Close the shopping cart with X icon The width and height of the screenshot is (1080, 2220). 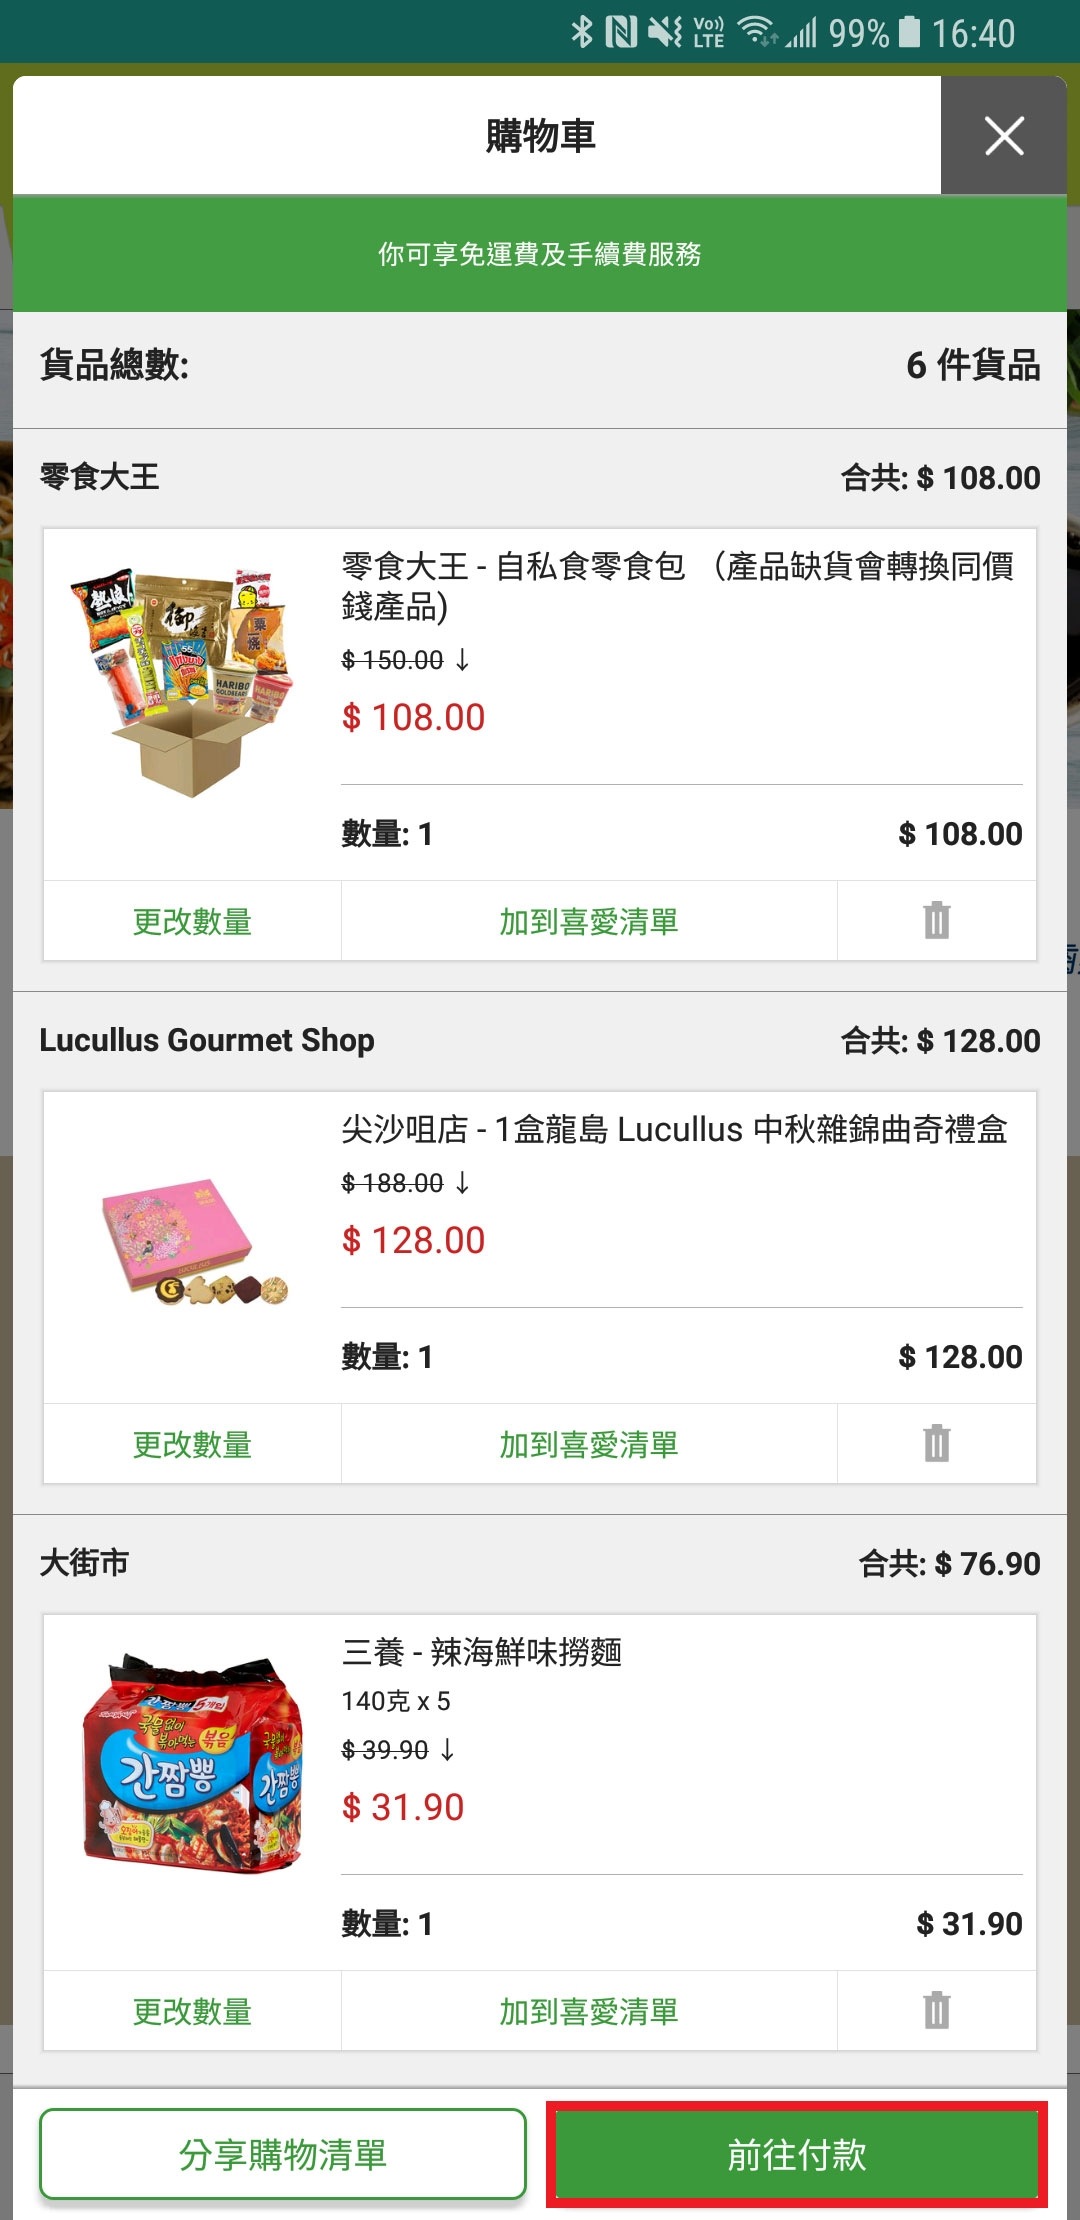pyautogui.click(x=1004, y=136)
